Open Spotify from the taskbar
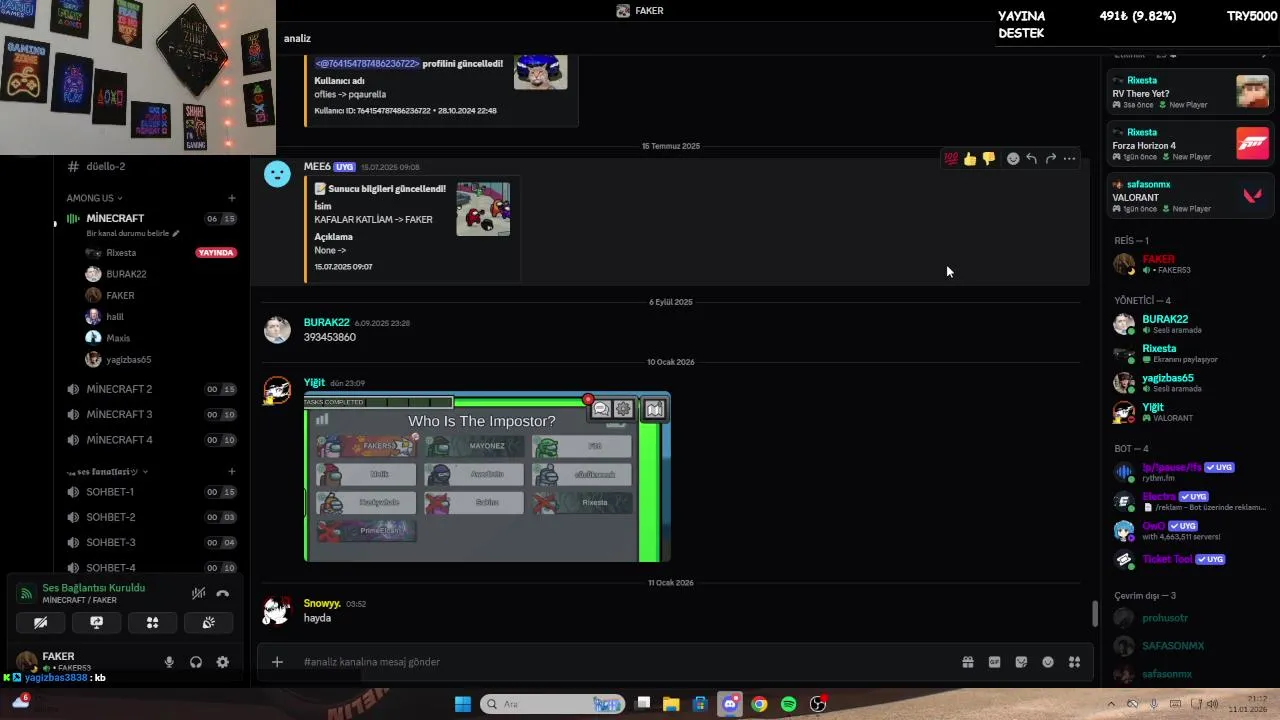This screenshot has width=1280, height=720. (x=788, y=704)
